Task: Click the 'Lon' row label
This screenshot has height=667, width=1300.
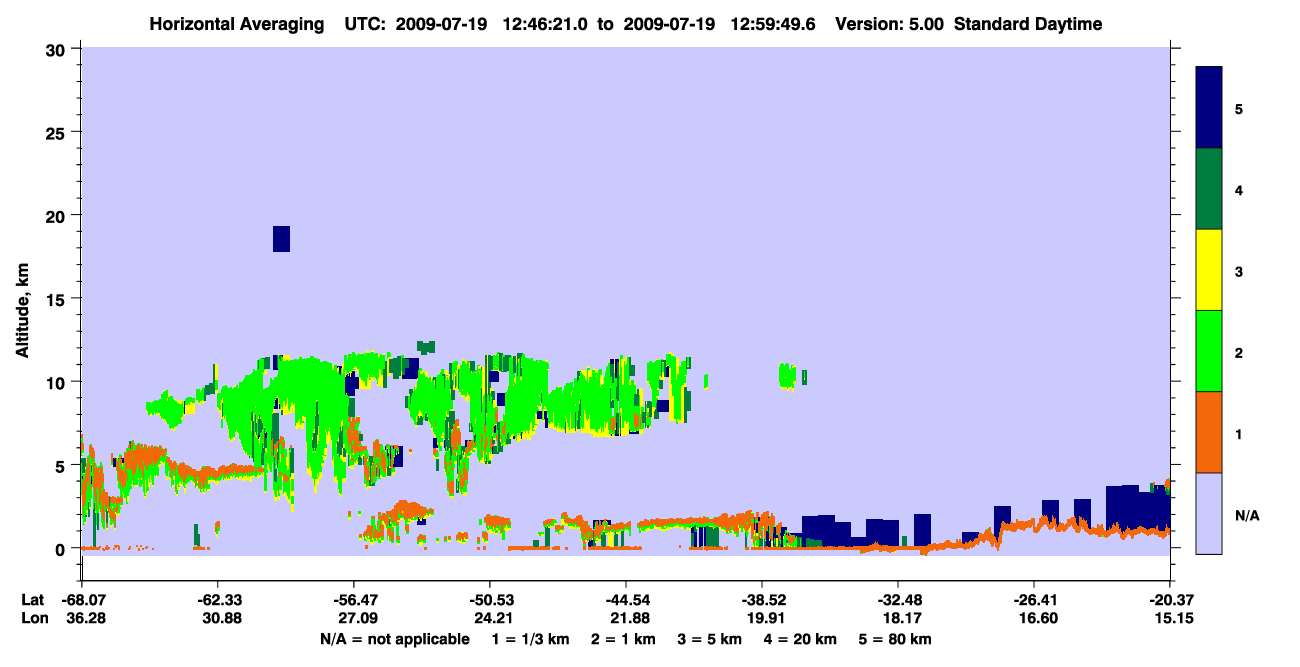Action: [33, 618]
